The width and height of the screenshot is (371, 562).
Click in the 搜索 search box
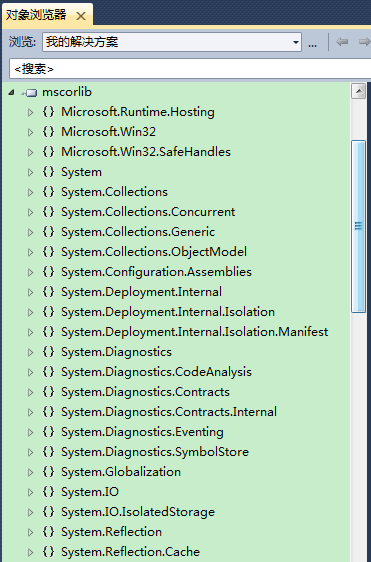pos(190,68)
